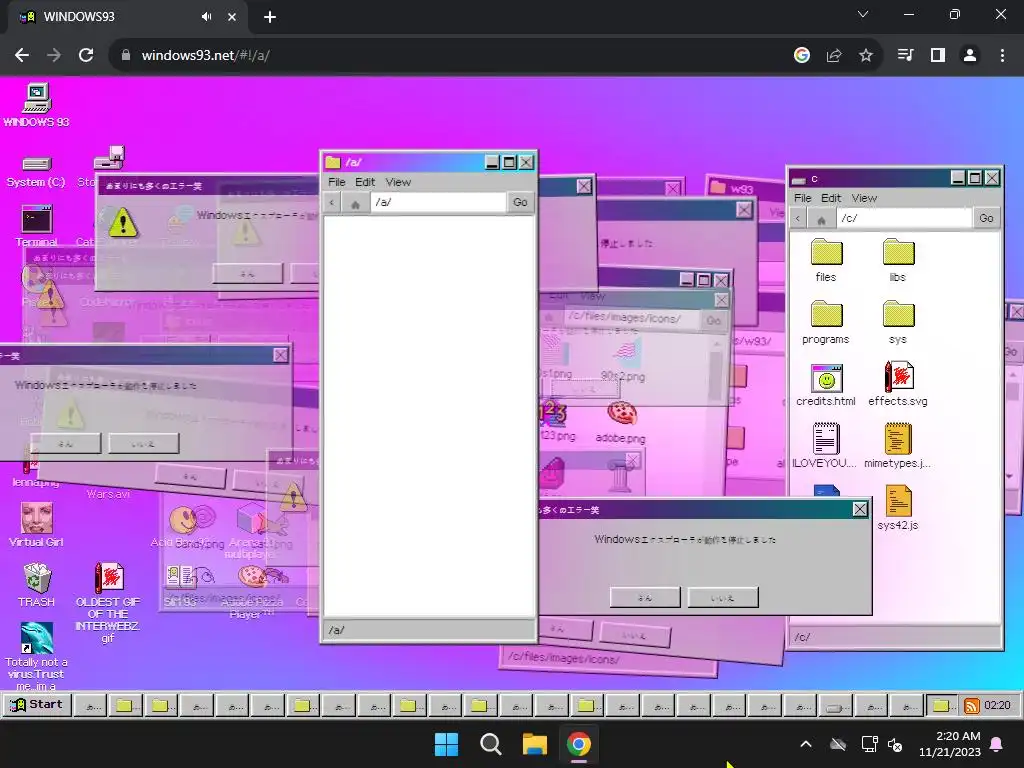Open mimetypes.js file in c window
Screen dimensions: 1024x768
click(898, 446)
